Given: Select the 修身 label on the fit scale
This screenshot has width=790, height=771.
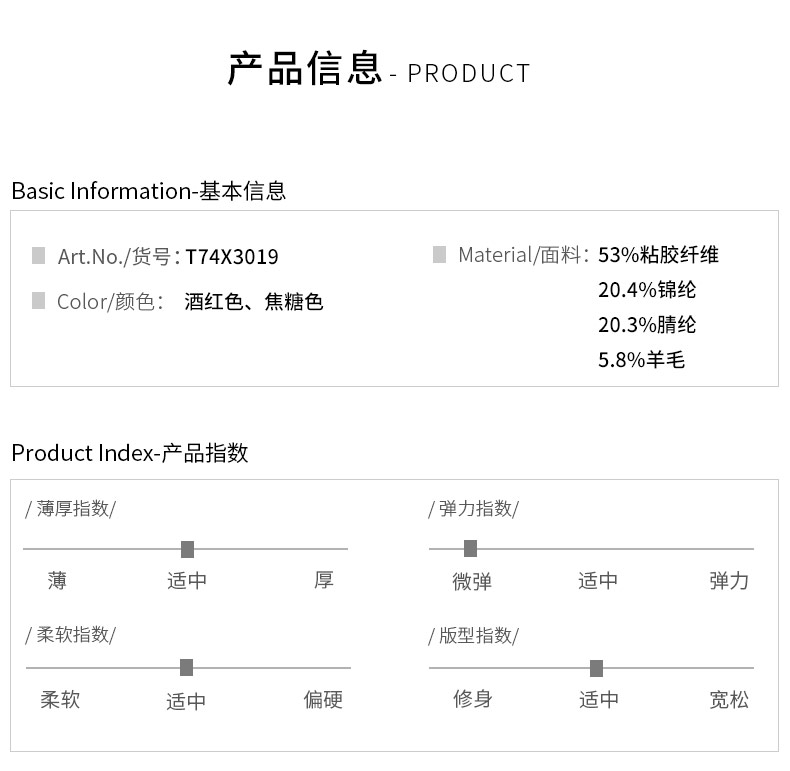Looking at the screenshot, I should [472, 700].
